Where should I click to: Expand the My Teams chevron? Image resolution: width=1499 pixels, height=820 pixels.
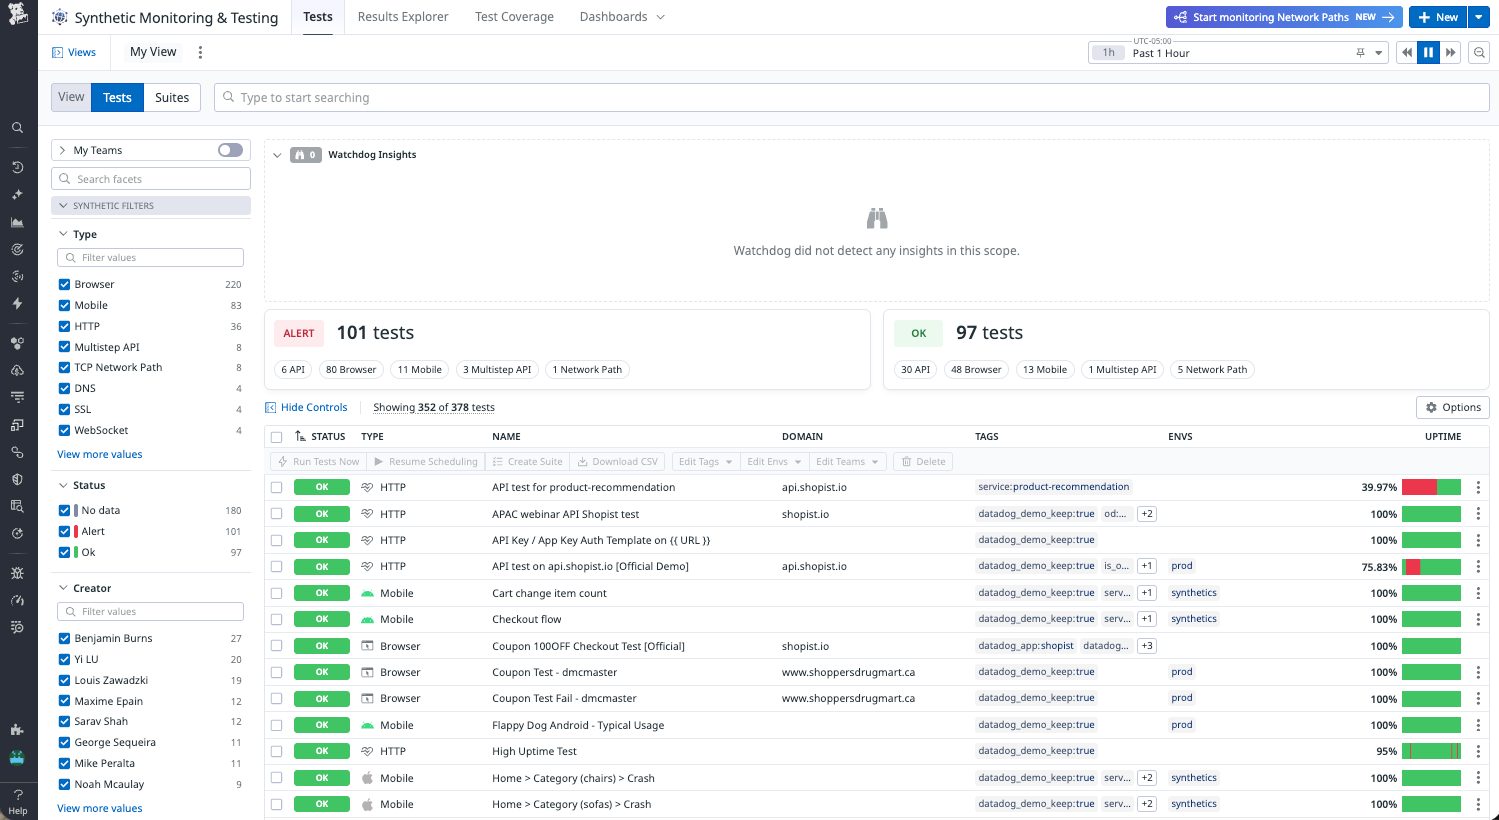click(x=62, y=150)
